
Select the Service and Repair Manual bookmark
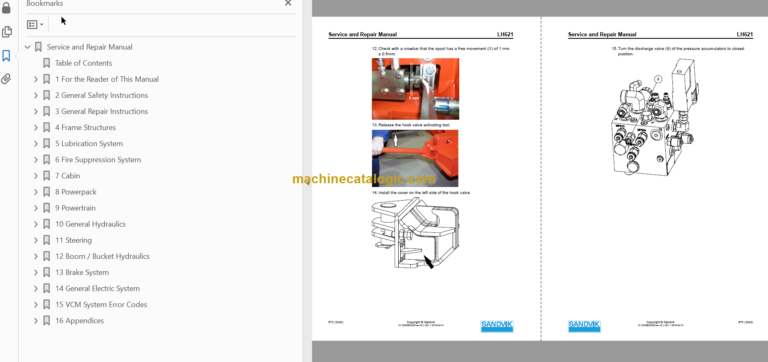click(x=89, y=47)
